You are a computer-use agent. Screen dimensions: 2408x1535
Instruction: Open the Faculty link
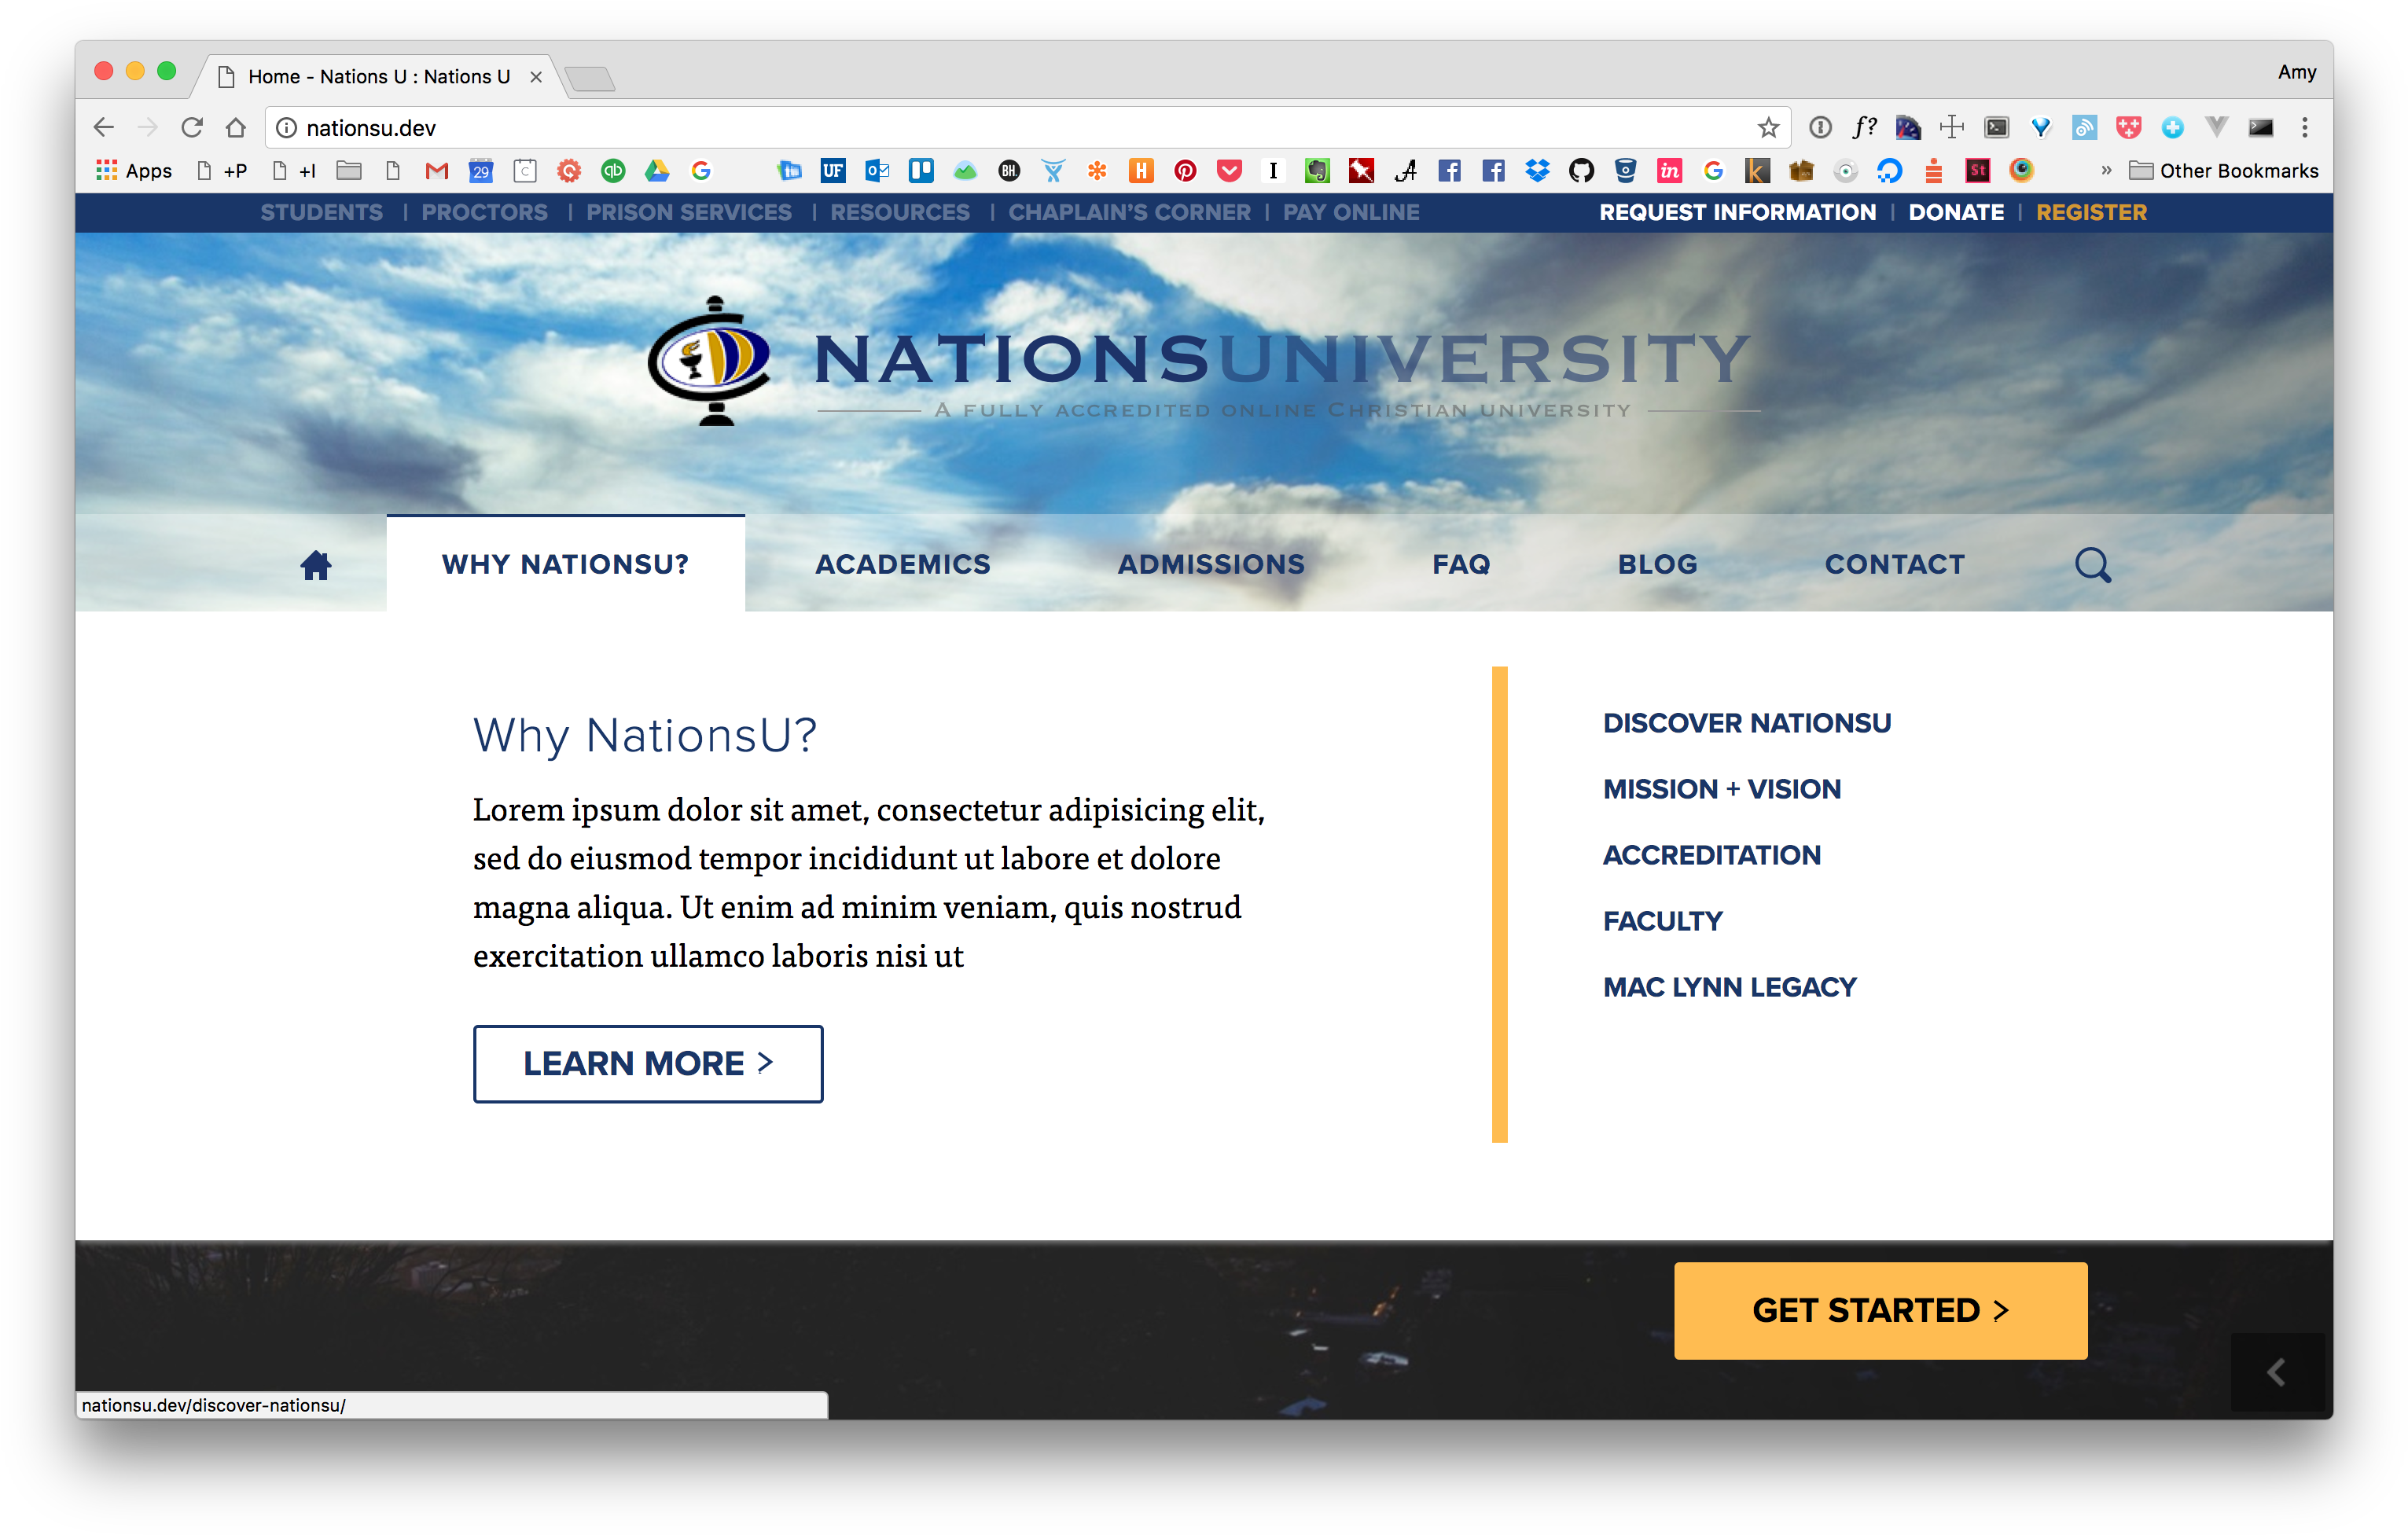pos(1663,921)
